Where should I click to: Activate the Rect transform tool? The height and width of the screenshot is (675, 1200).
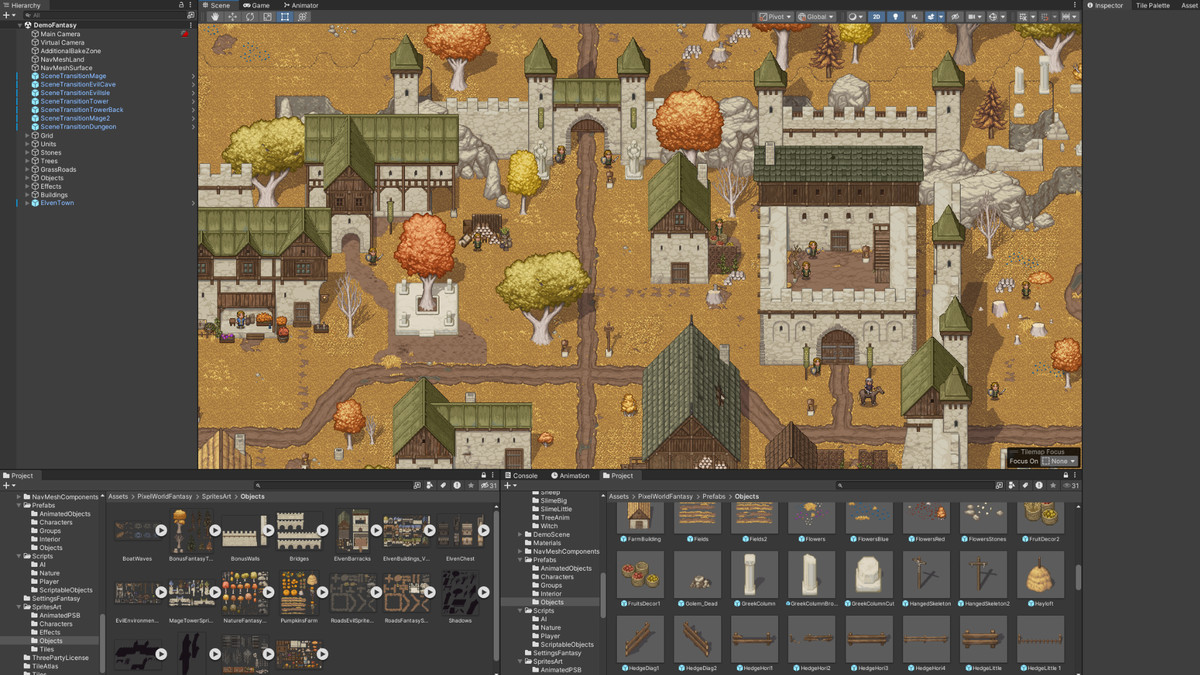284,16
